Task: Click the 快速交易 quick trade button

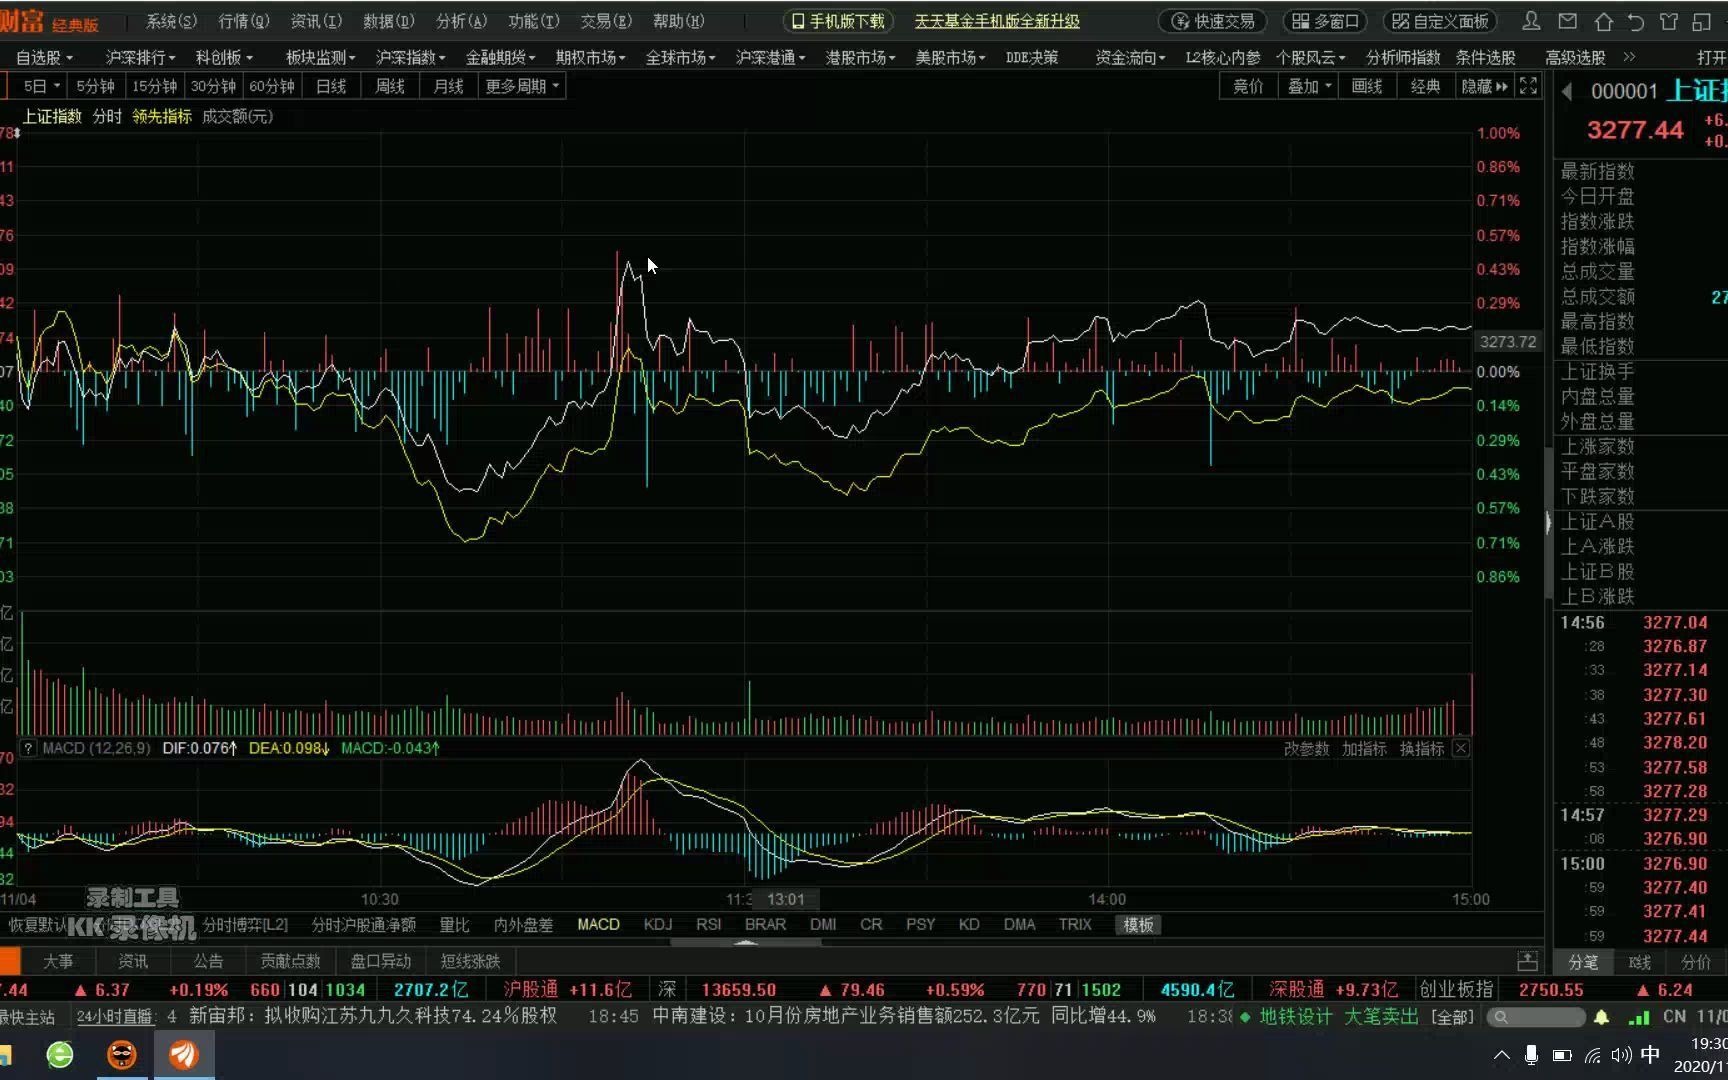Action: click(x=1213, y=21)
